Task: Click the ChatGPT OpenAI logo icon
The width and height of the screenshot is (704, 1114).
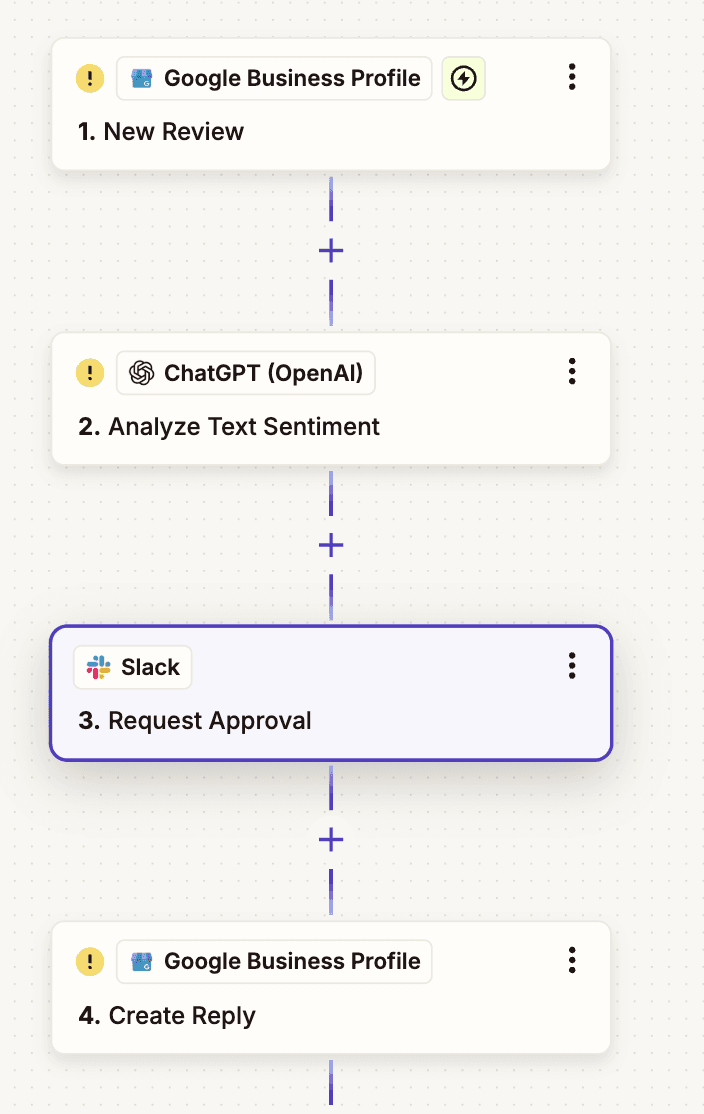Action: pyautogui.click(x=142, y=373)
